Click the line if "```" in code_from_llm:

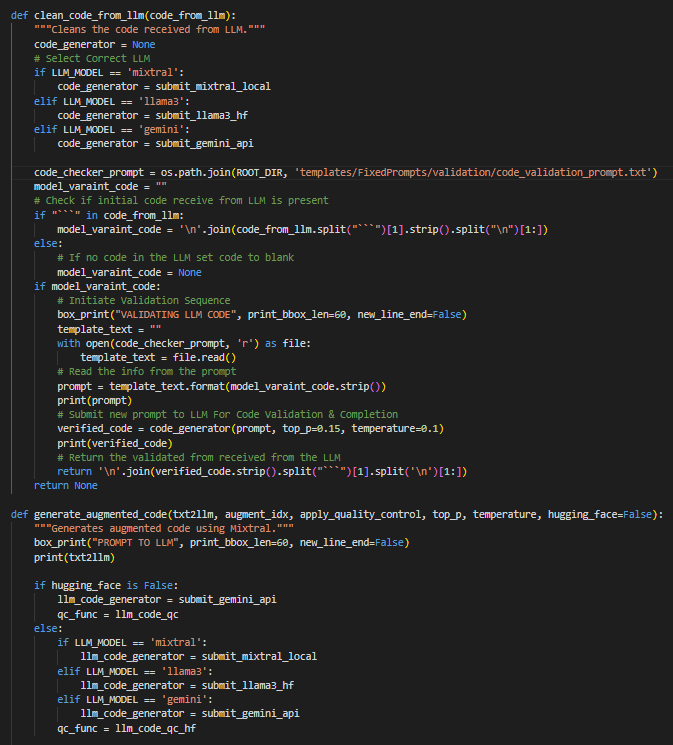tap(109, 215)
